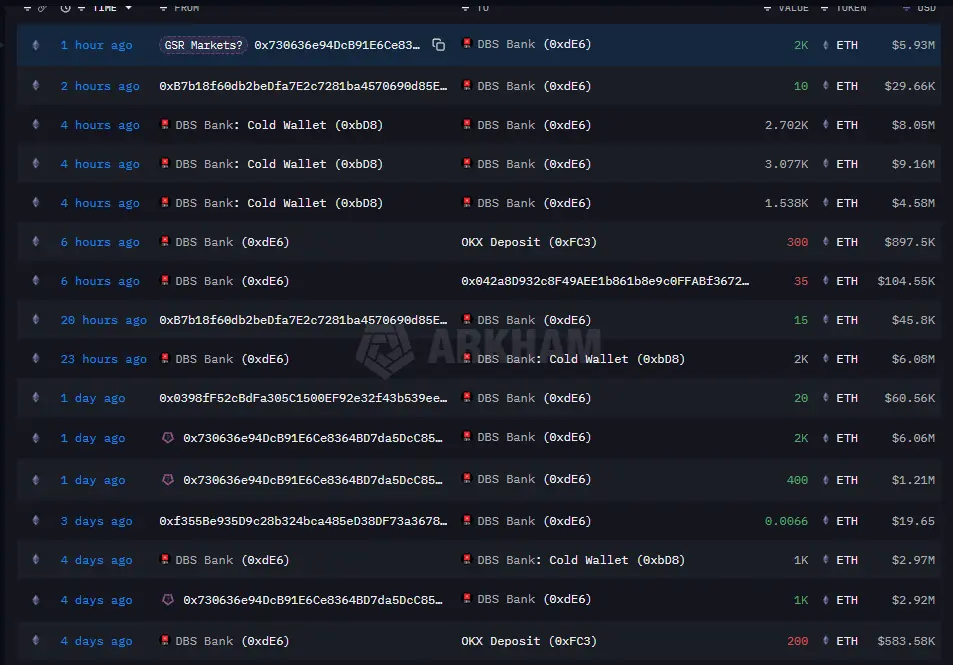This screenshot has height=665, width=953.
Task: Open the '20 hours ago' transaction timestamp
Action: (103, 320)
